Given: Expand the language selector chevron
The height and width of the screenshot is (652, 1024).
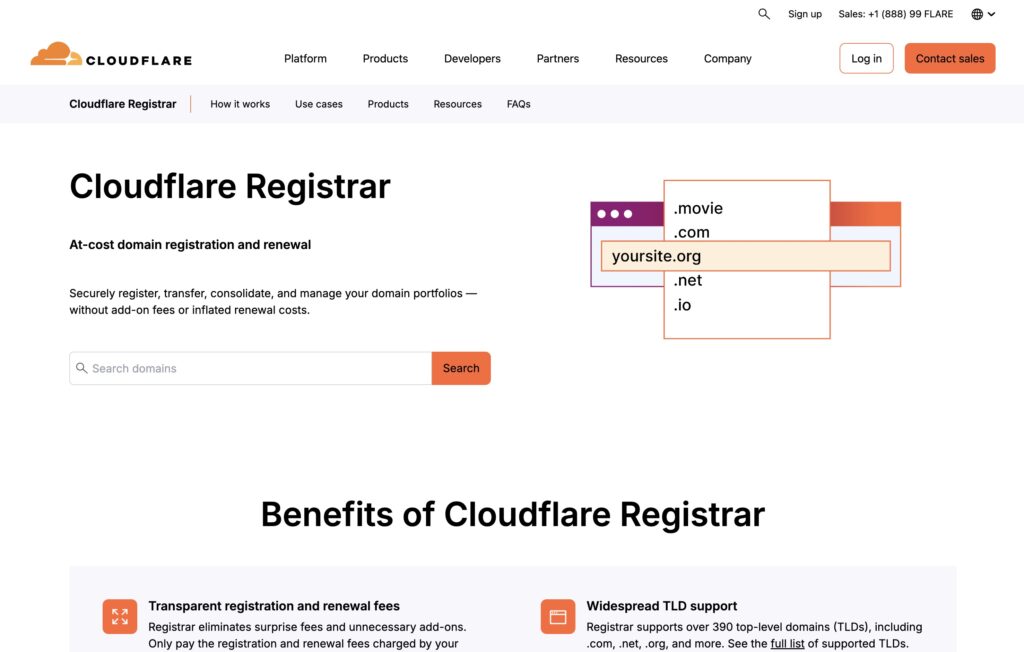Looking at the screenshot, I should pos(993,14).
